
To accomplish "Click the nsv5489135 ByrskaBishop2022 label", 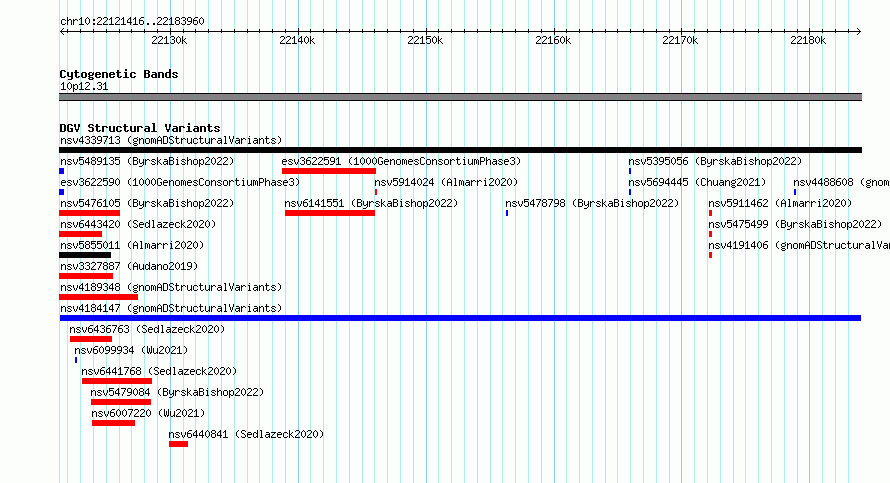I will 147,161.
